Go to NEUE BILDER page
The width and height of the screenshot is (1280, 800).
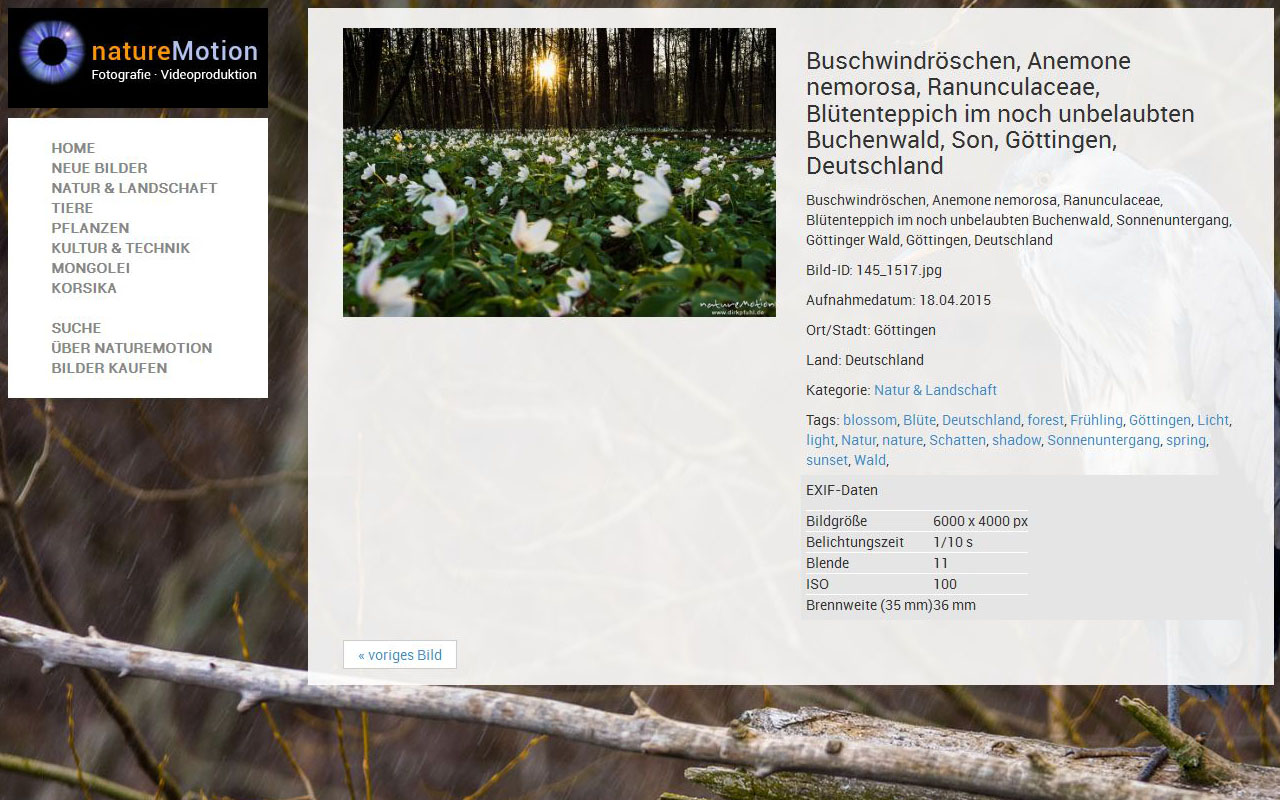click(99, 168)
